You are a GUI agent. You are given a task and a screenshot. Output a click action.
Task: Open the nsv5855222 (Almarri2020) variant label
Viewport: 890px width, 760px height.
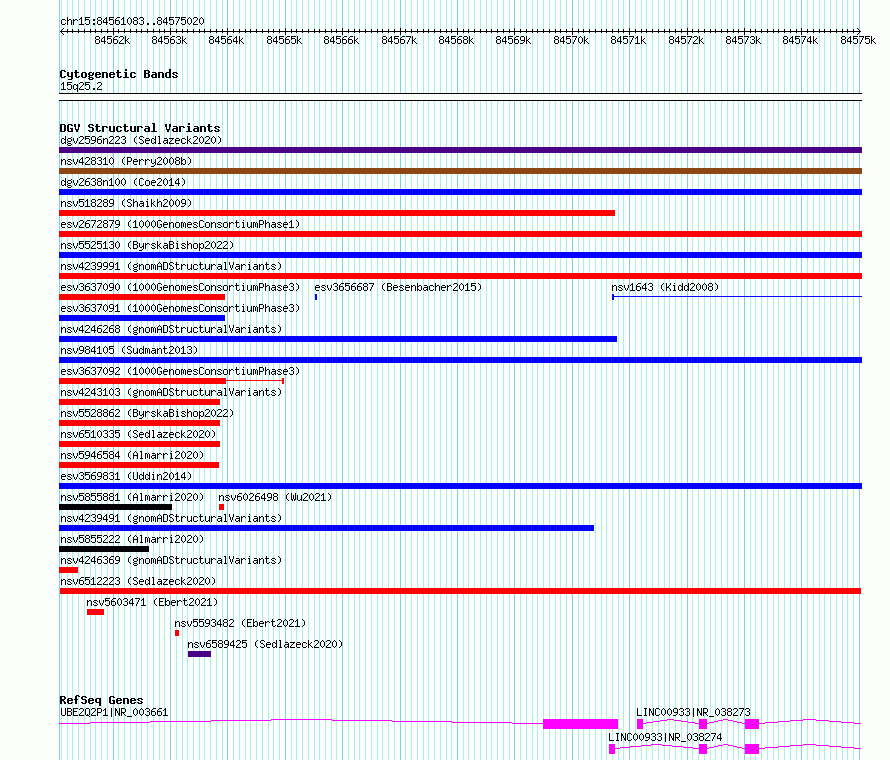tap(132, 539)
